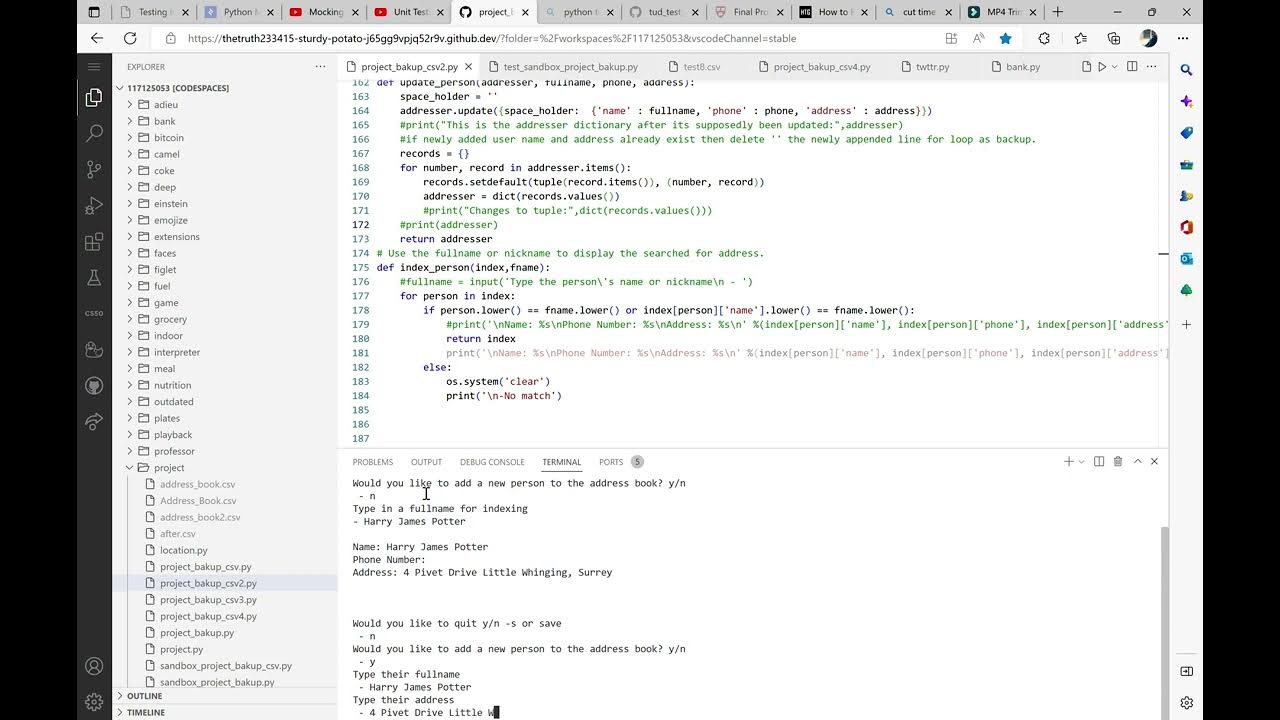Split the terminal
Viewport: 1280px width, 720px height.
click(1099, 462)
